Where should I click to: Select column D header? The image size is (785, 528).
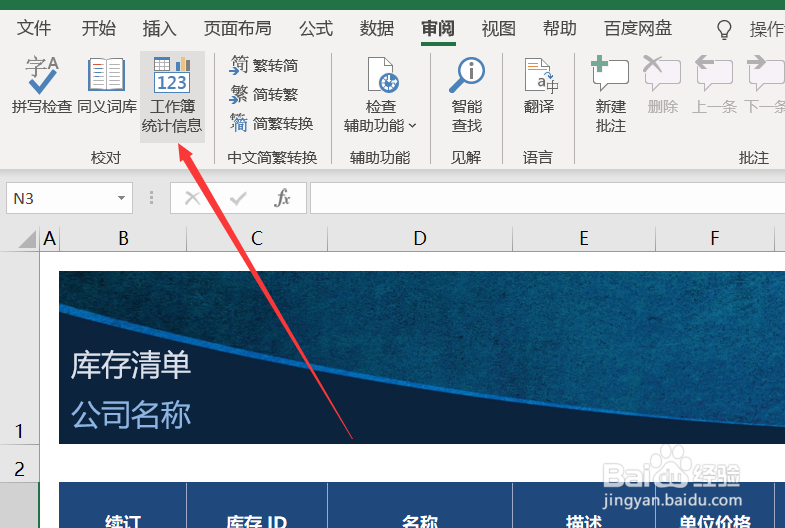click(x=420, y=239)
